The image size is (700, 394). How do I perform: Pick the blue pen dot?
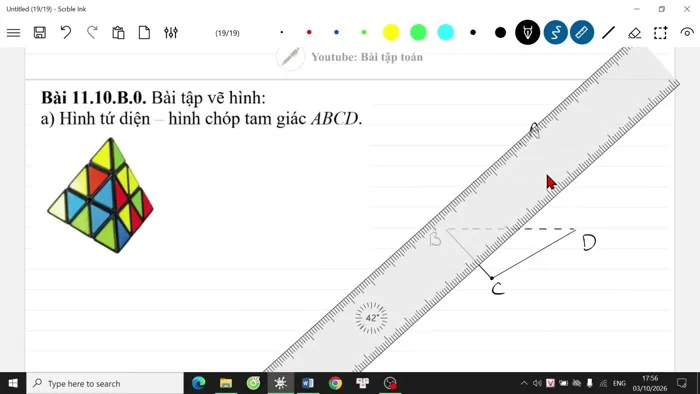(337, 32)
